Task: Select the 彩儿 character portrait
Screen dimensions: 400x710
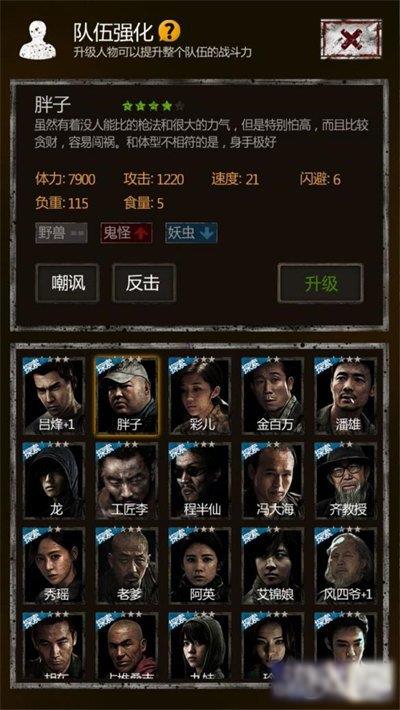Action: click(x=200, y=396)
